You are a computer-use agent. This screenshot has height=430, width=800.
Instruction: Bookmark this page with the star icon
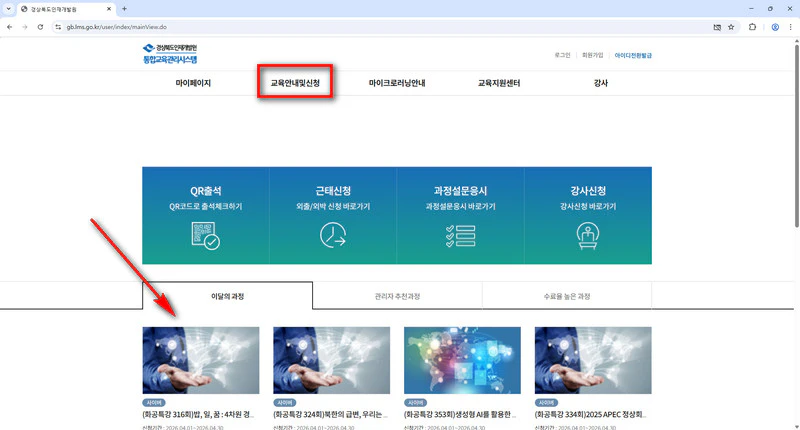click(731, 27)
